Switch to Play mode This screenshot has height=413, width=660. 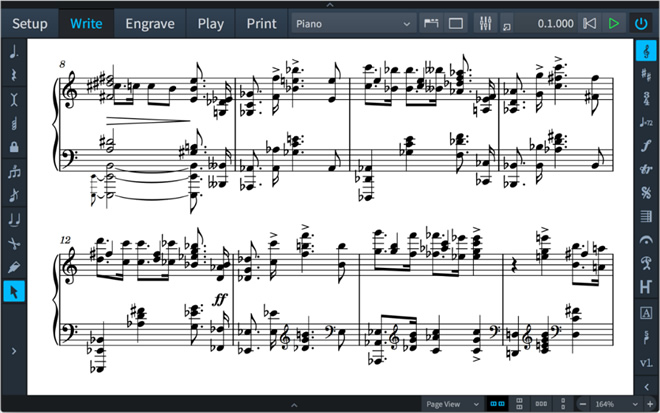pyautogui.click(x=210, y=24)
